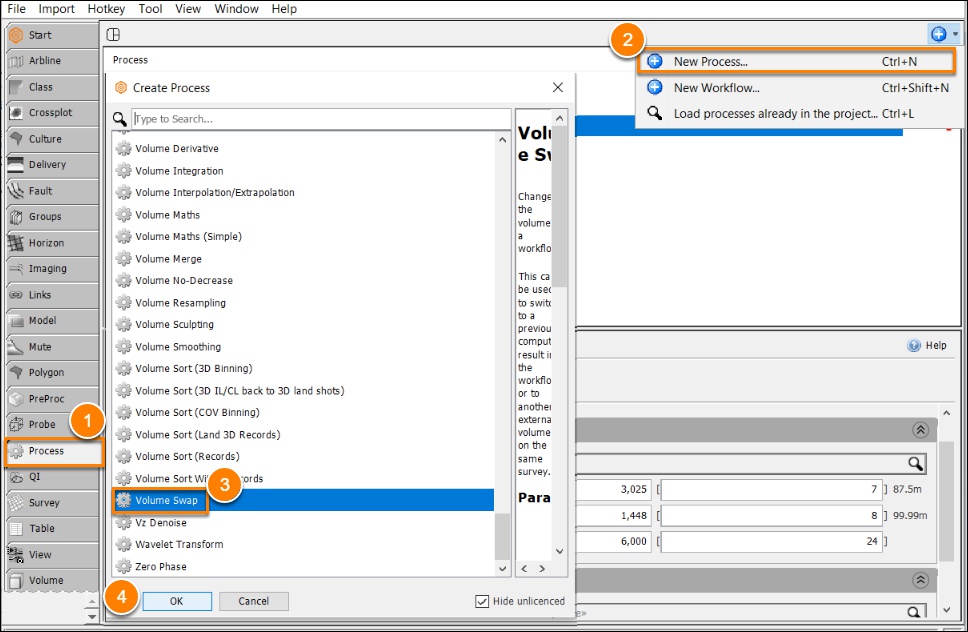Click the Type to Search input field
Viewport: 968px width, 632px height.
click(321, 119)
